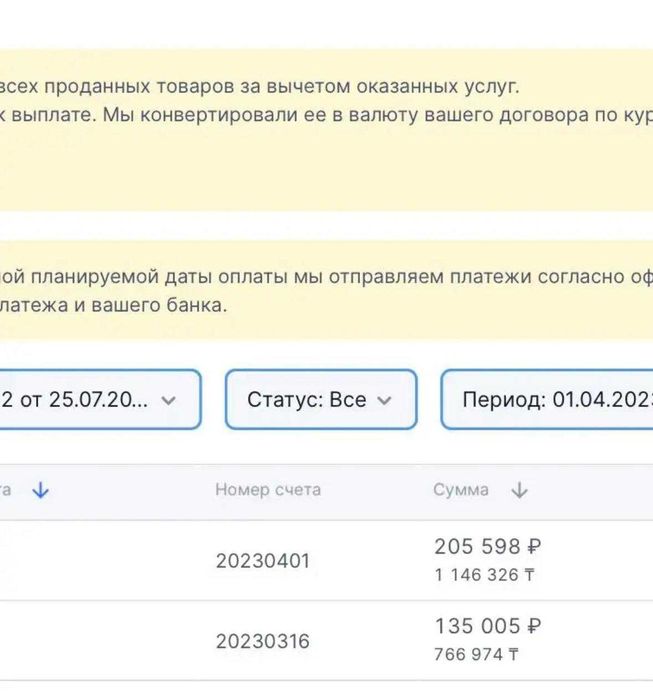Viewport: 653px width, 699px height.
Task: Open invoice number 20230401
Action: click(x=263, y=561)
